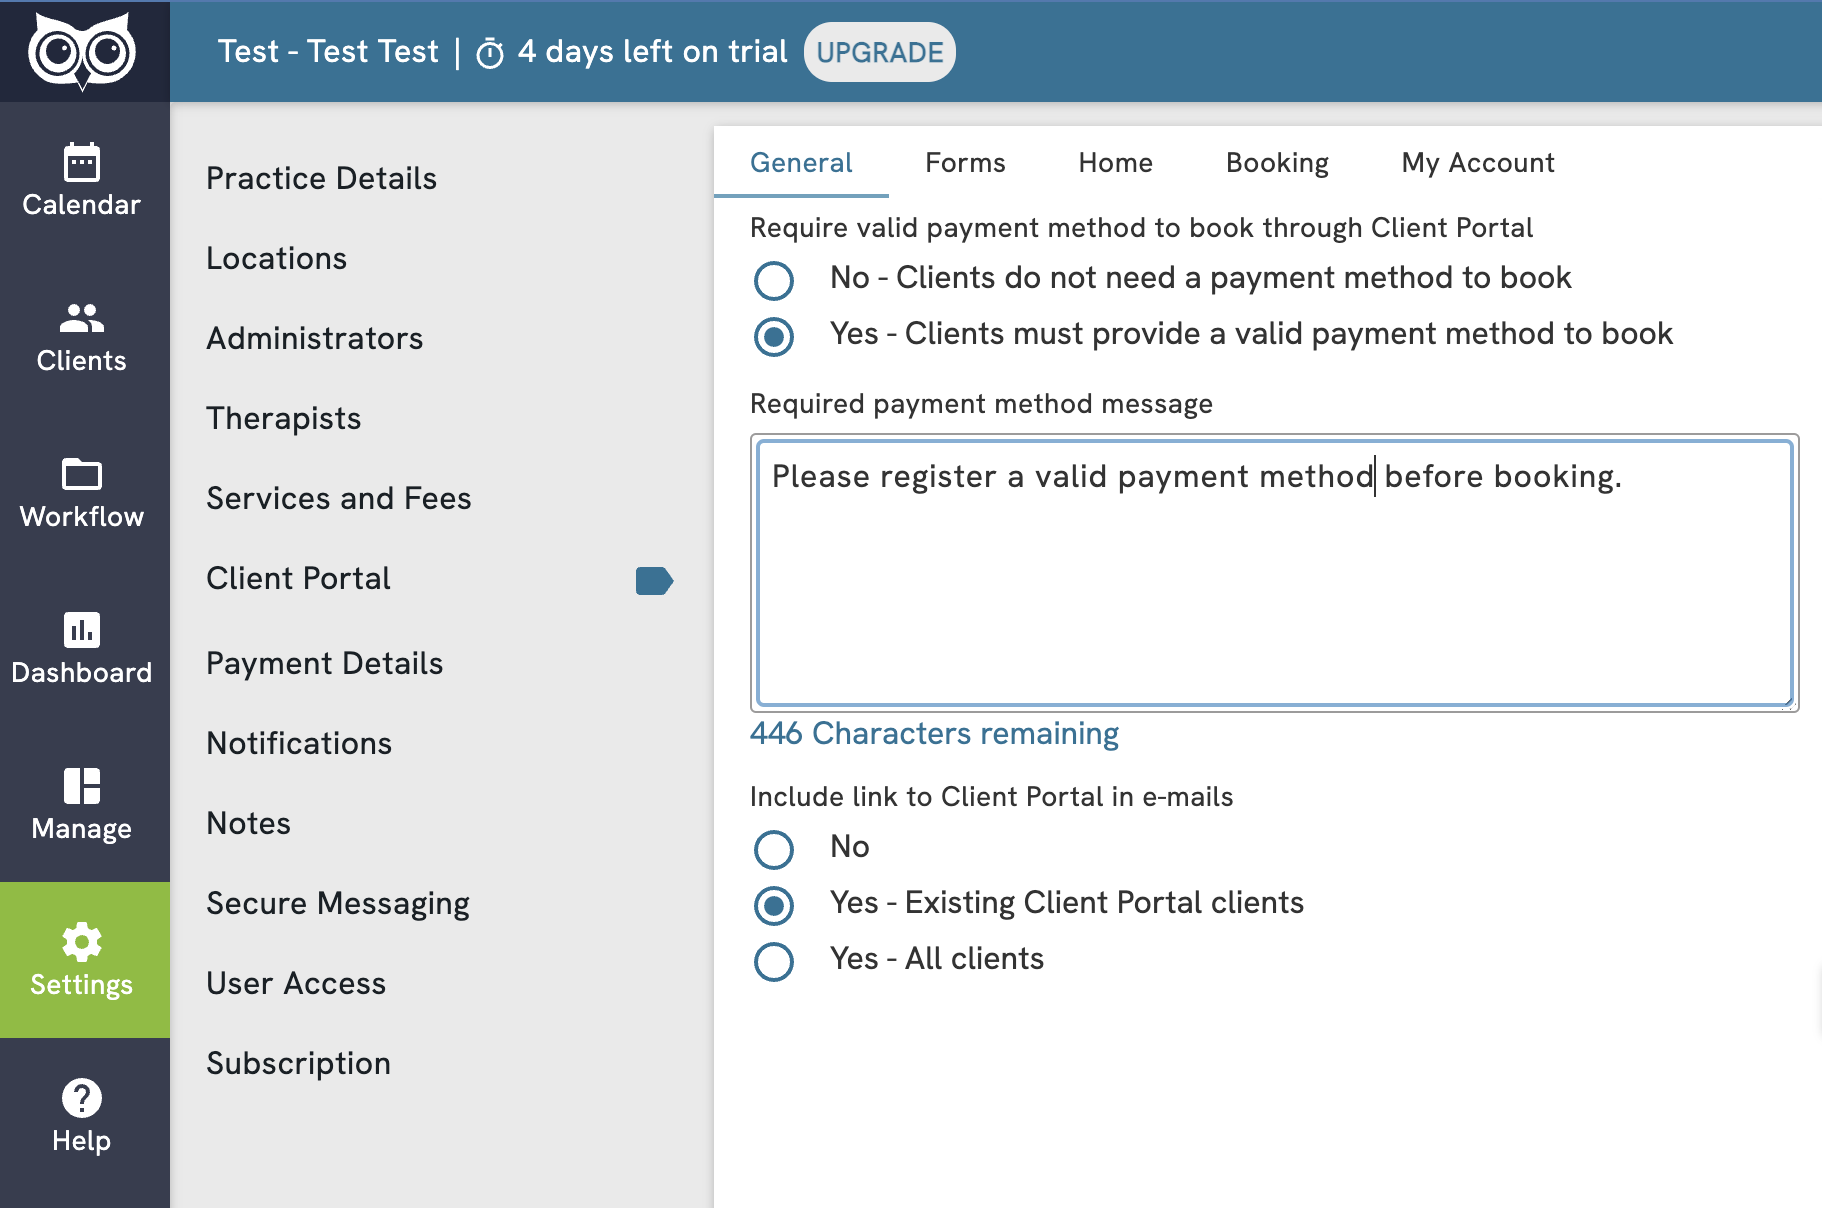Switch to the Forms tab
The width and height of the screenshot is (1822, 1208).
coord(965,162)
